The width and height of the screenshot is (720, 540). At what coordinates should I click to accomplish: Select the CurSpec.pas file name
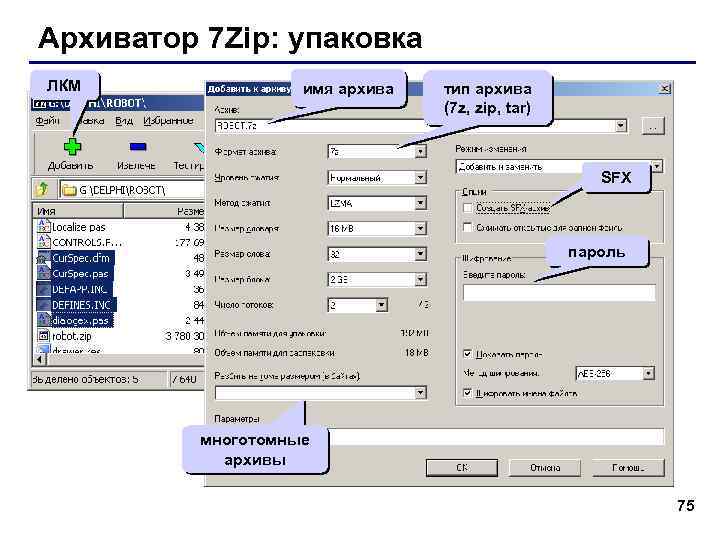pyautogui.click(x=80, y=274)
